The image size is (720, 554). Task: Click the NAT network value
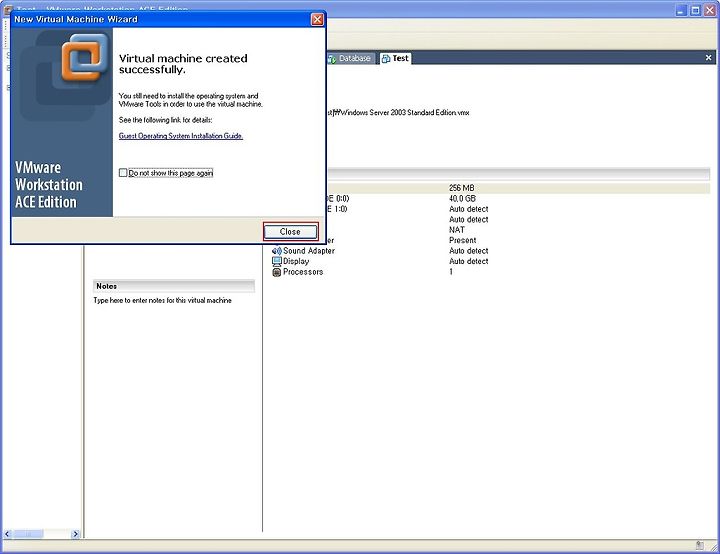click(x=456, y=230)
